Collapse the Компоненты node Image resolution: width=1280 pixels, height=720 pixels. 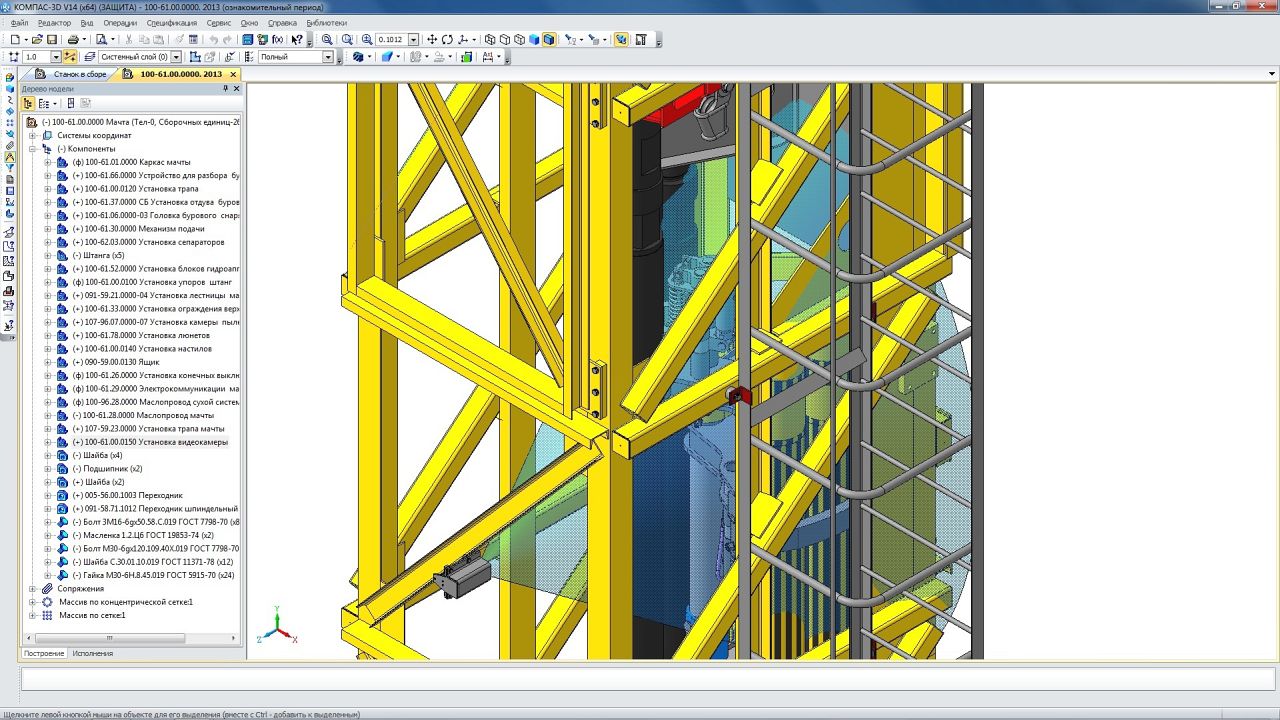click(x=33, y=148)
